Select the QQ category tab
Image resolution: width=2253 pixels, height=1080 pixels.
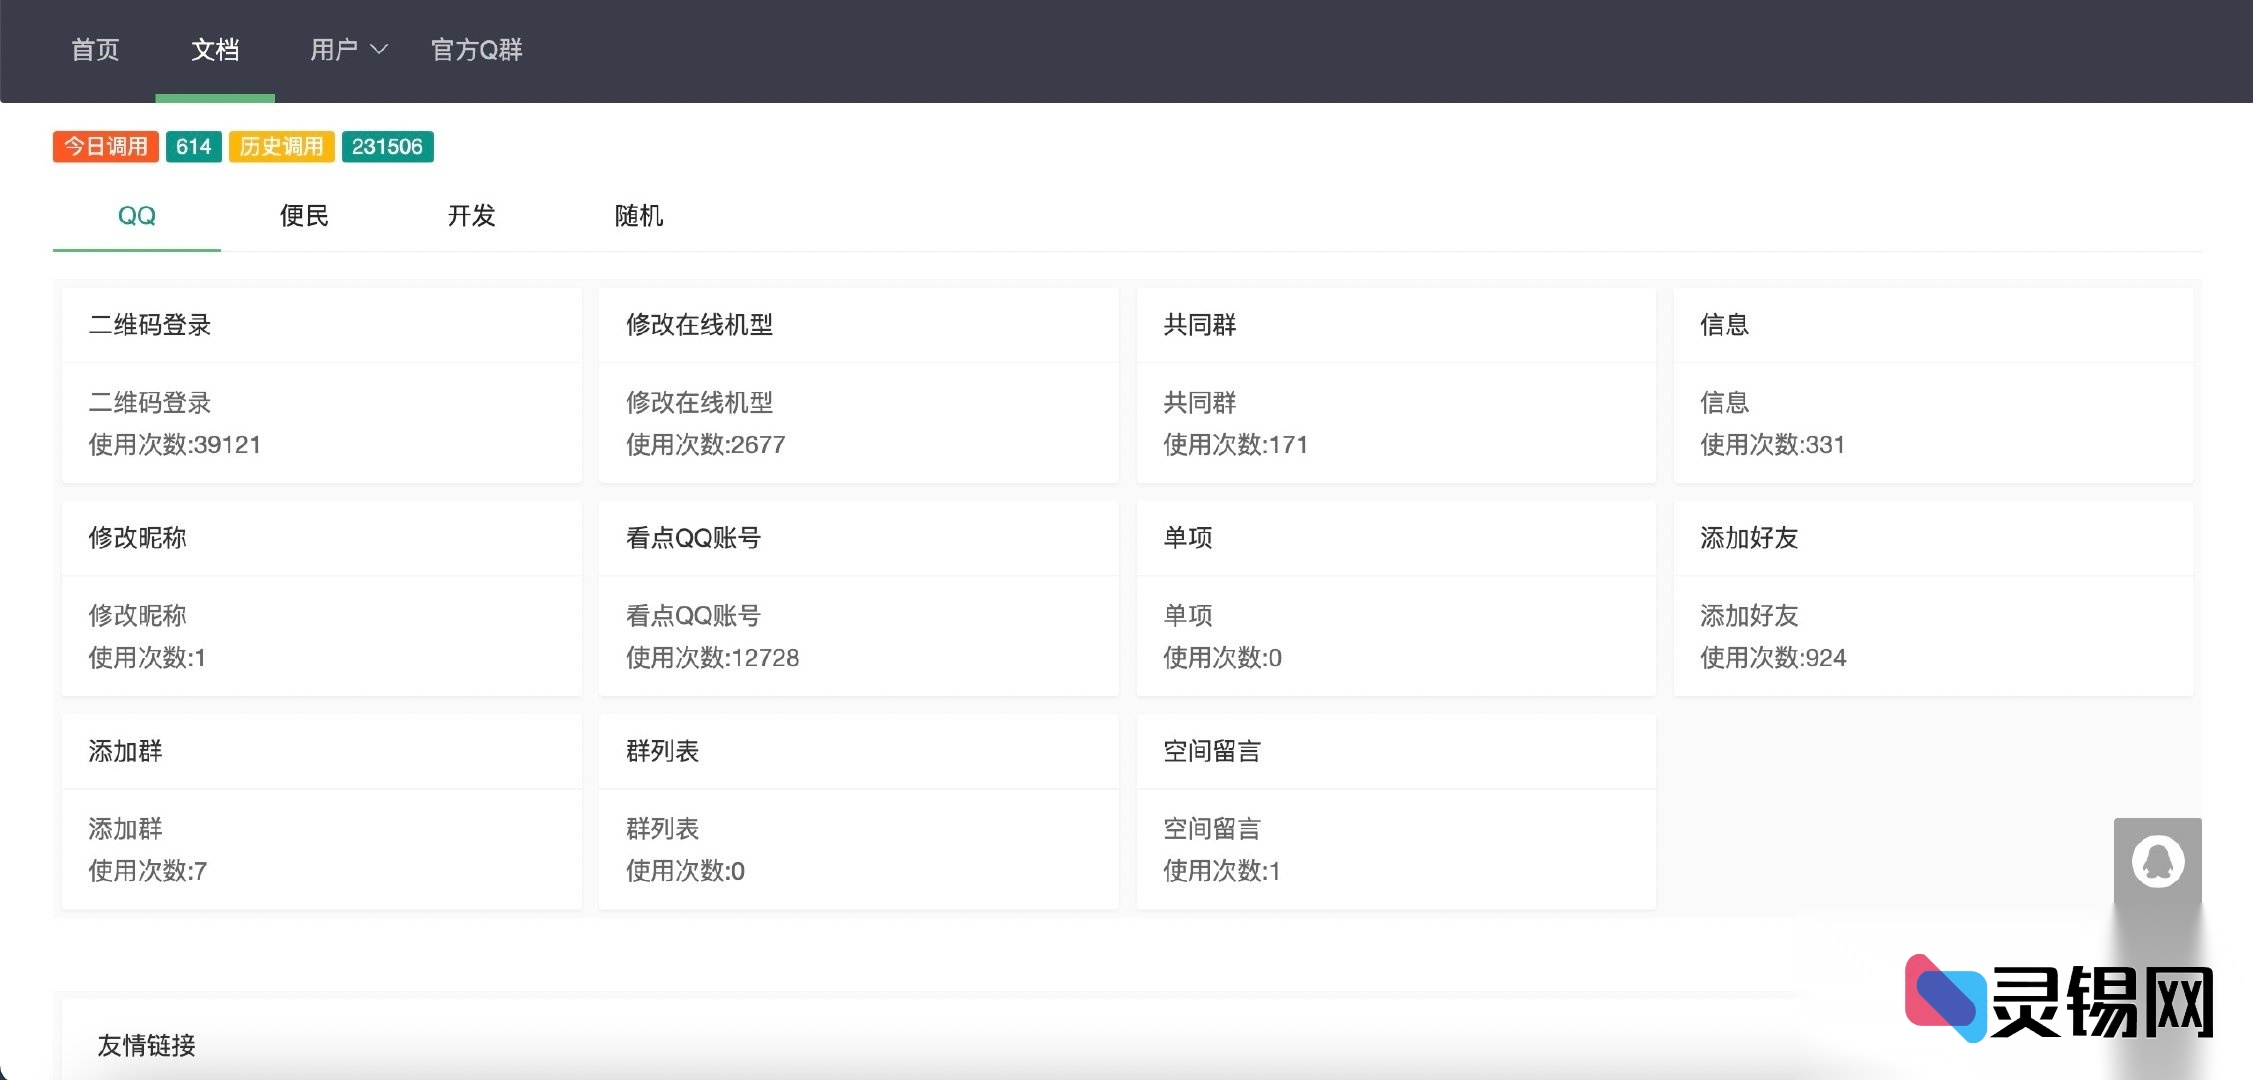click(137, 216)
